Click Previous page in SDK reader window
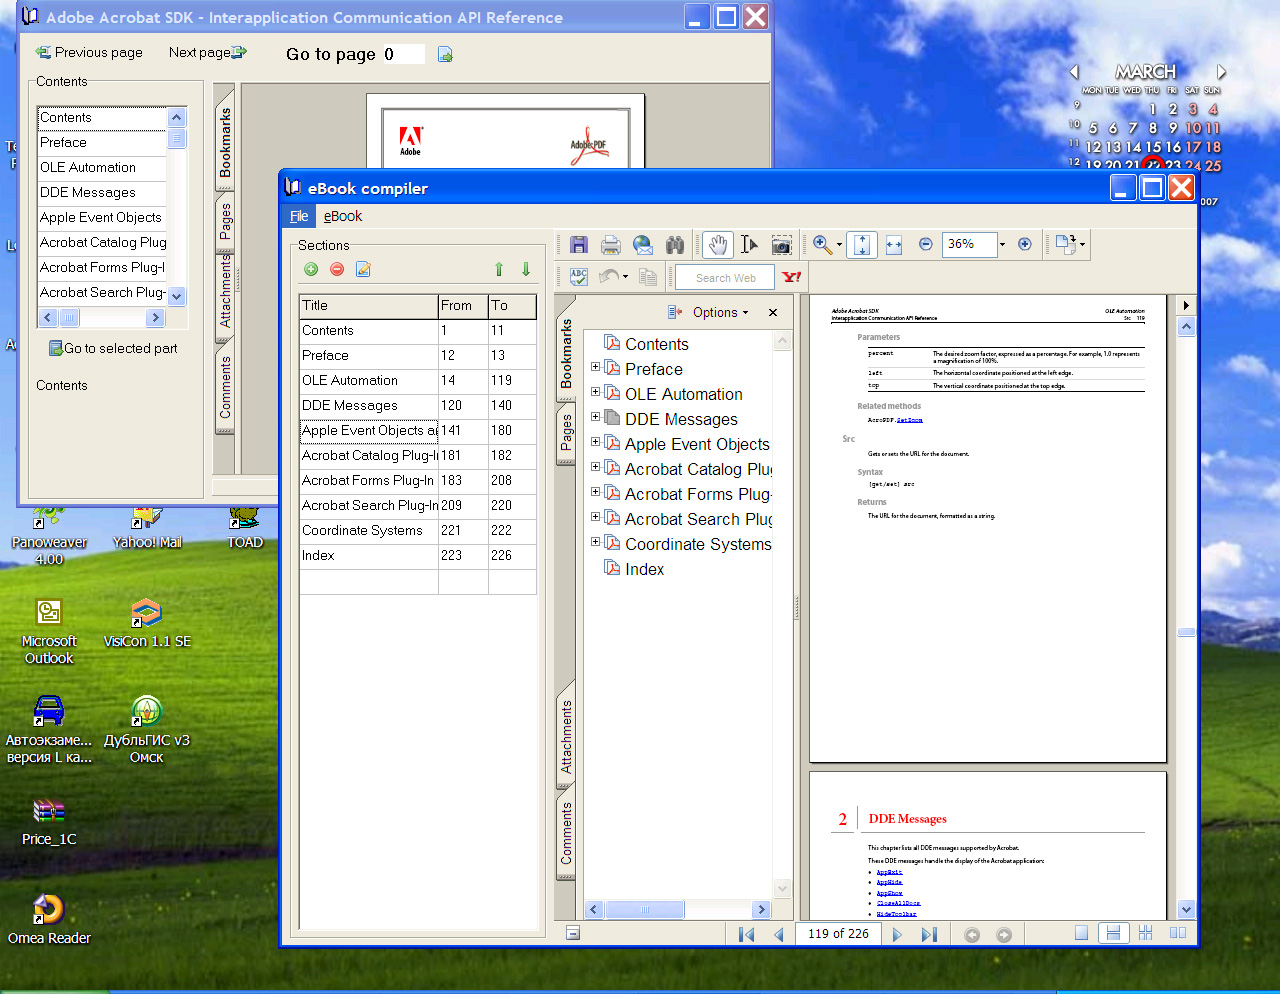 tap(90, 52)
